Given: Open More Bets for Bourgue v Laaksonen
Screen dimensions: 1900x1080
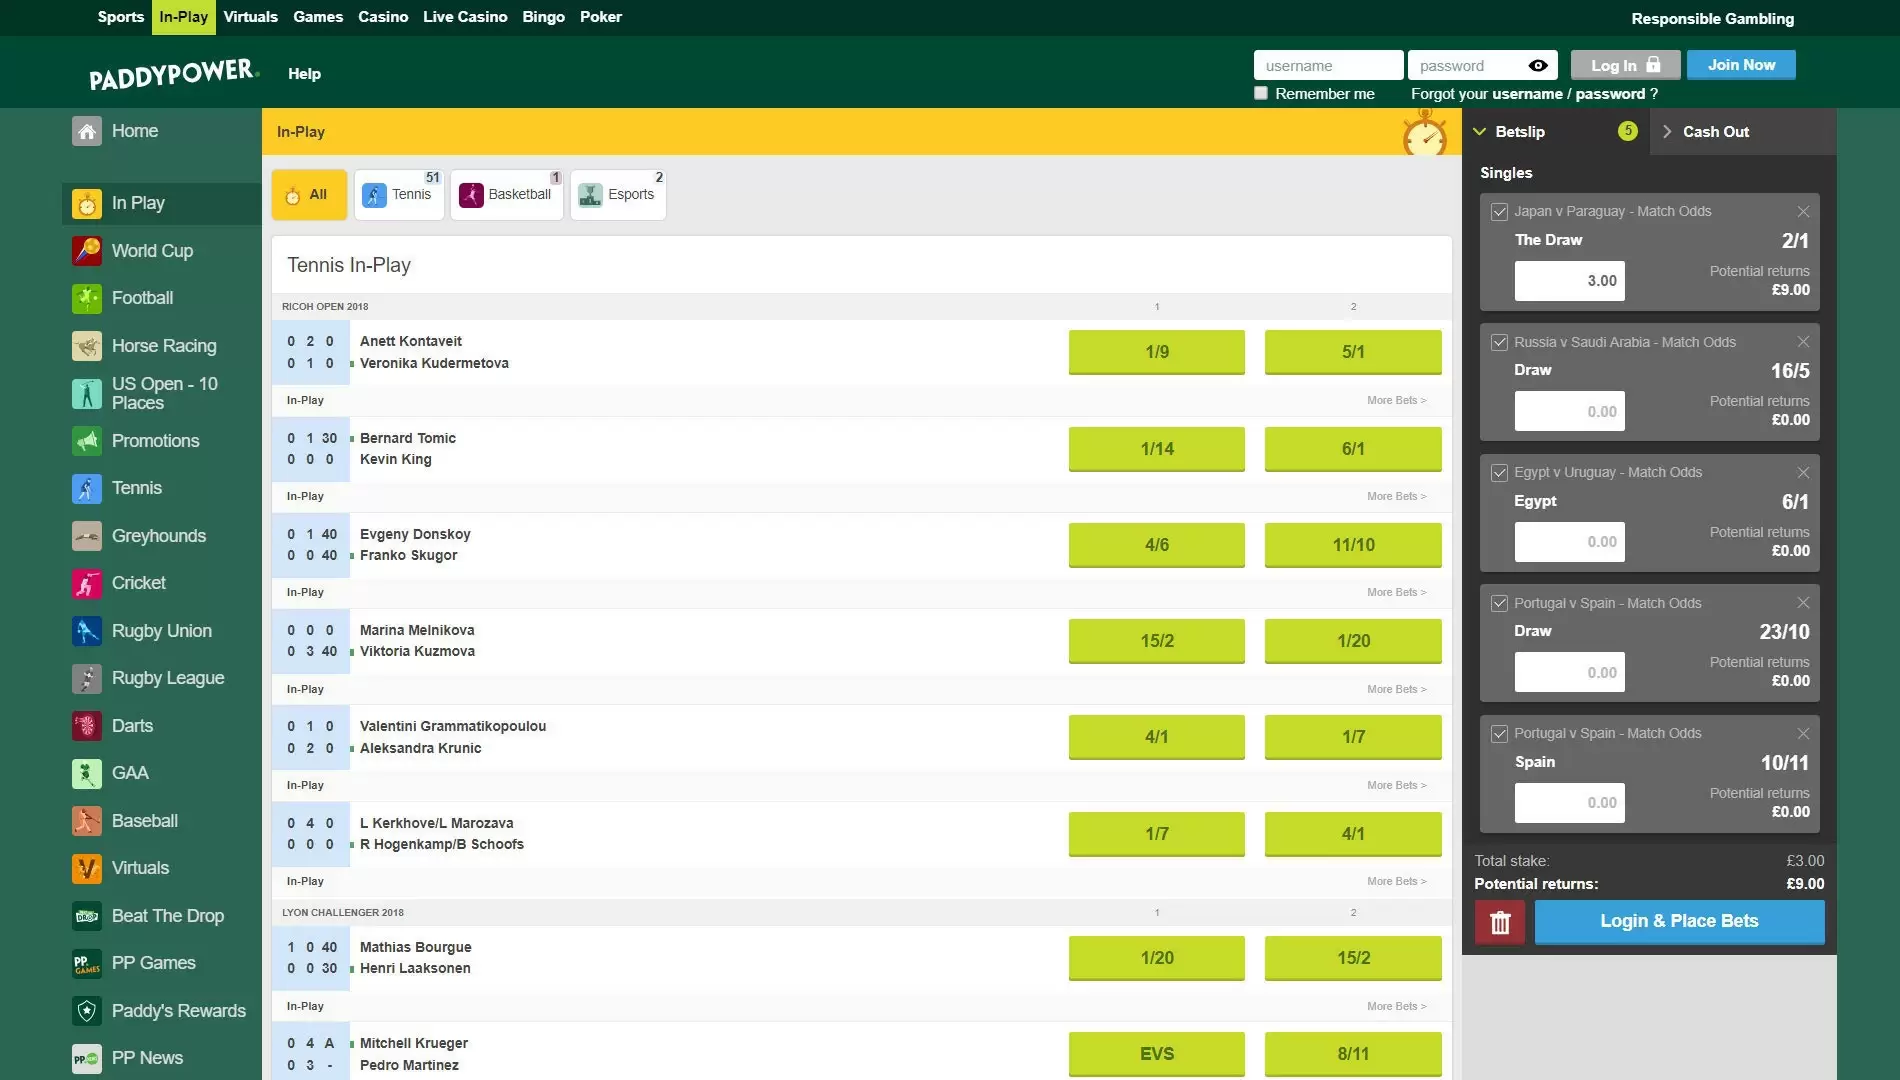Looking at the screenshot, I should tap(1396, 1006).
